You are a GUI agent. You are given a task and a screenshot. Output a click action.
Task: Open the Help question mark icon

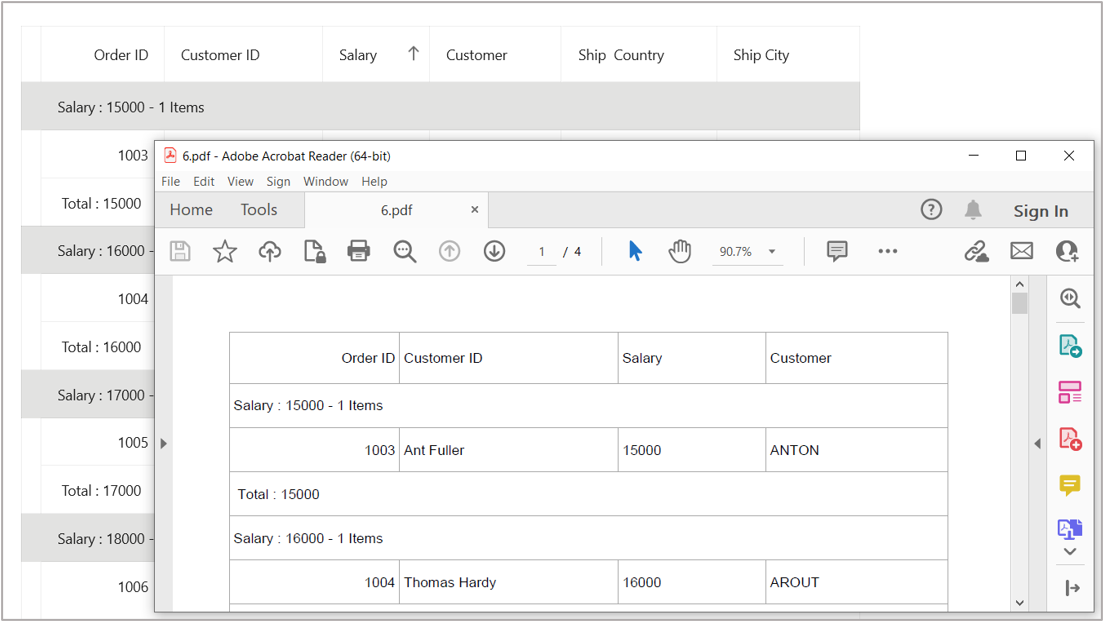point(931,210)
